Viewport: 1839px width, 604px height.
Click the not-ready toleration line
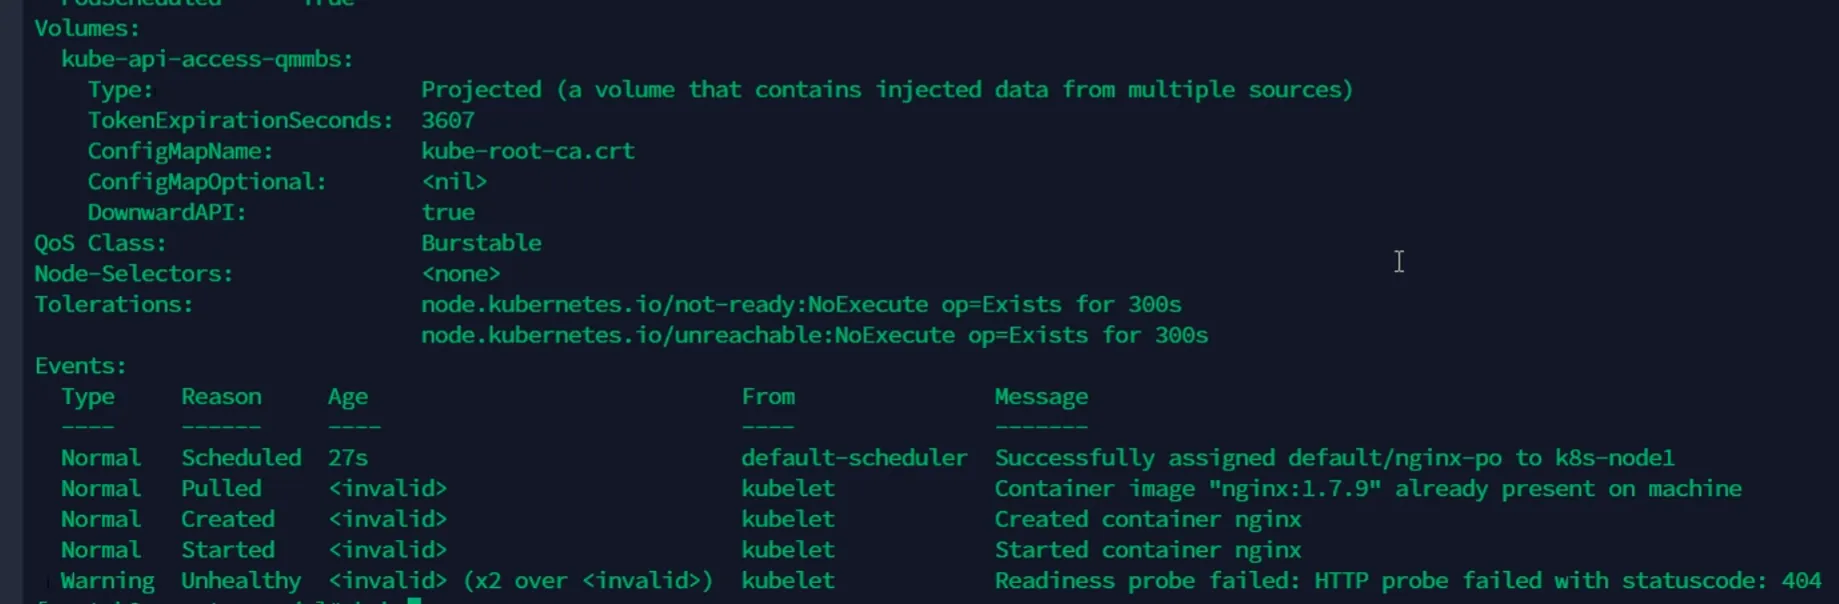[800, 304]
